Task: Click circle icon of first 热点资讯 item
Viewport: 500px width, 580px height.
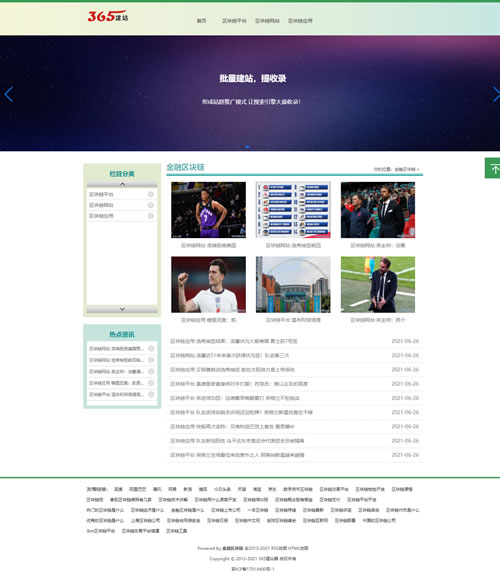Action: pyautogui.click(x=151, y=348)
